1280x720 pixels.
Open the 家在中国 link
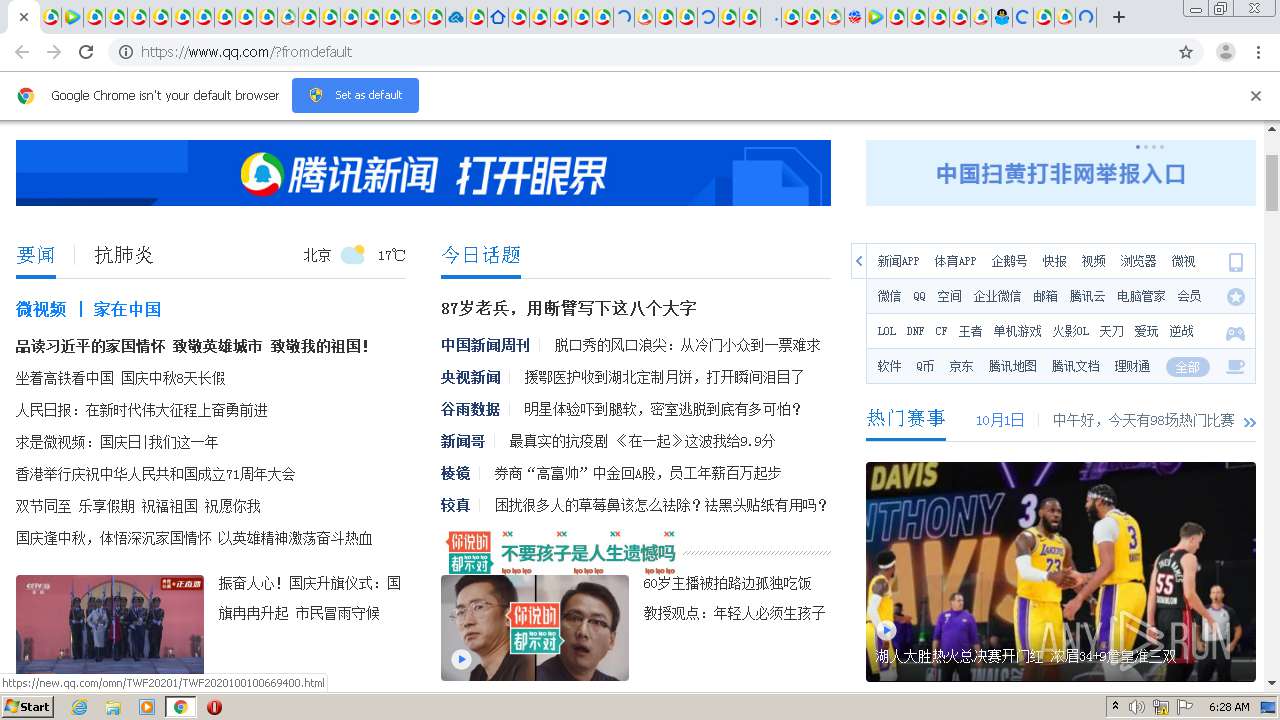[127, 309]
